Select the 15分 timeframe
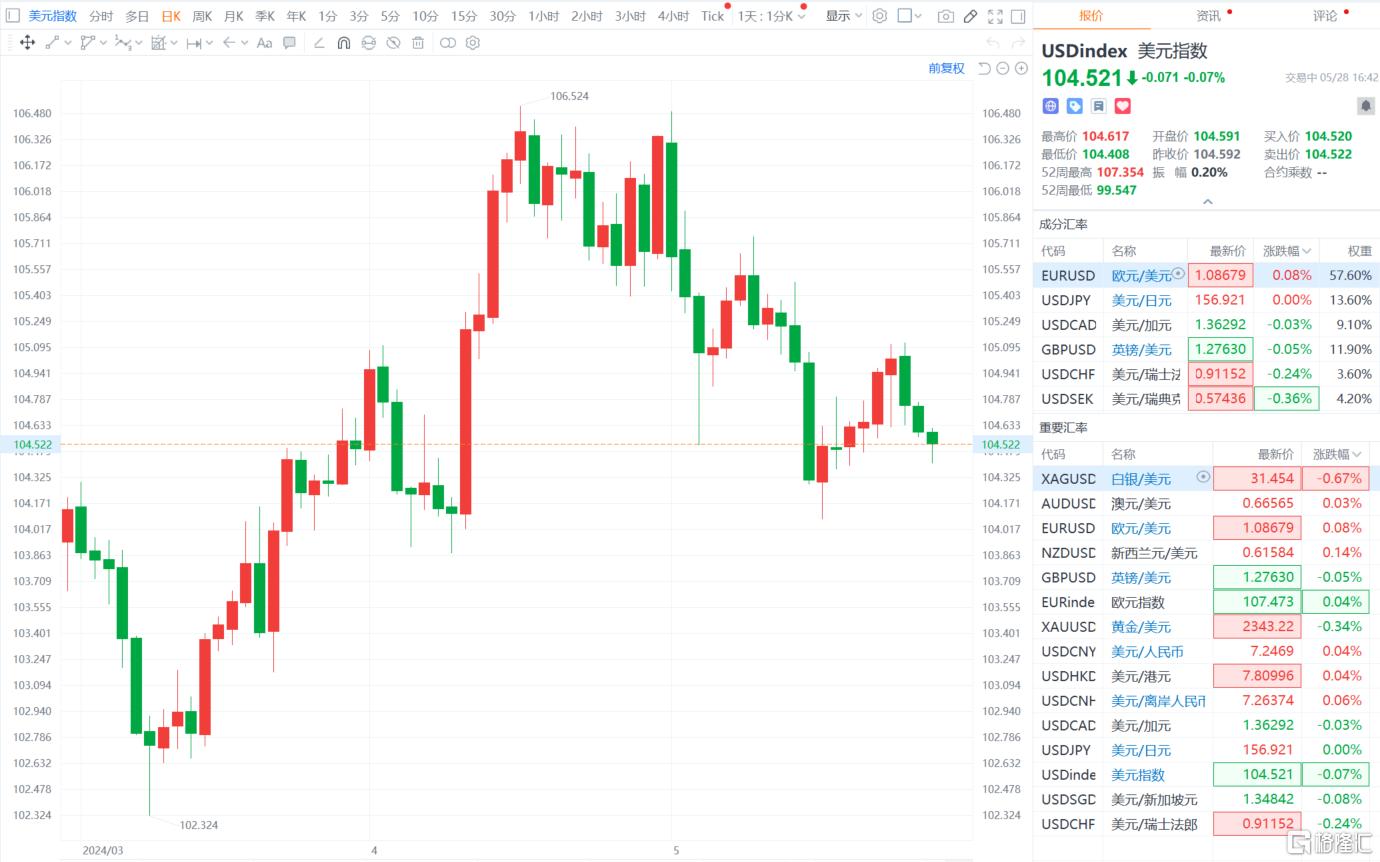The width and height of the screenshot is (1380, 862). pos(464,16)
